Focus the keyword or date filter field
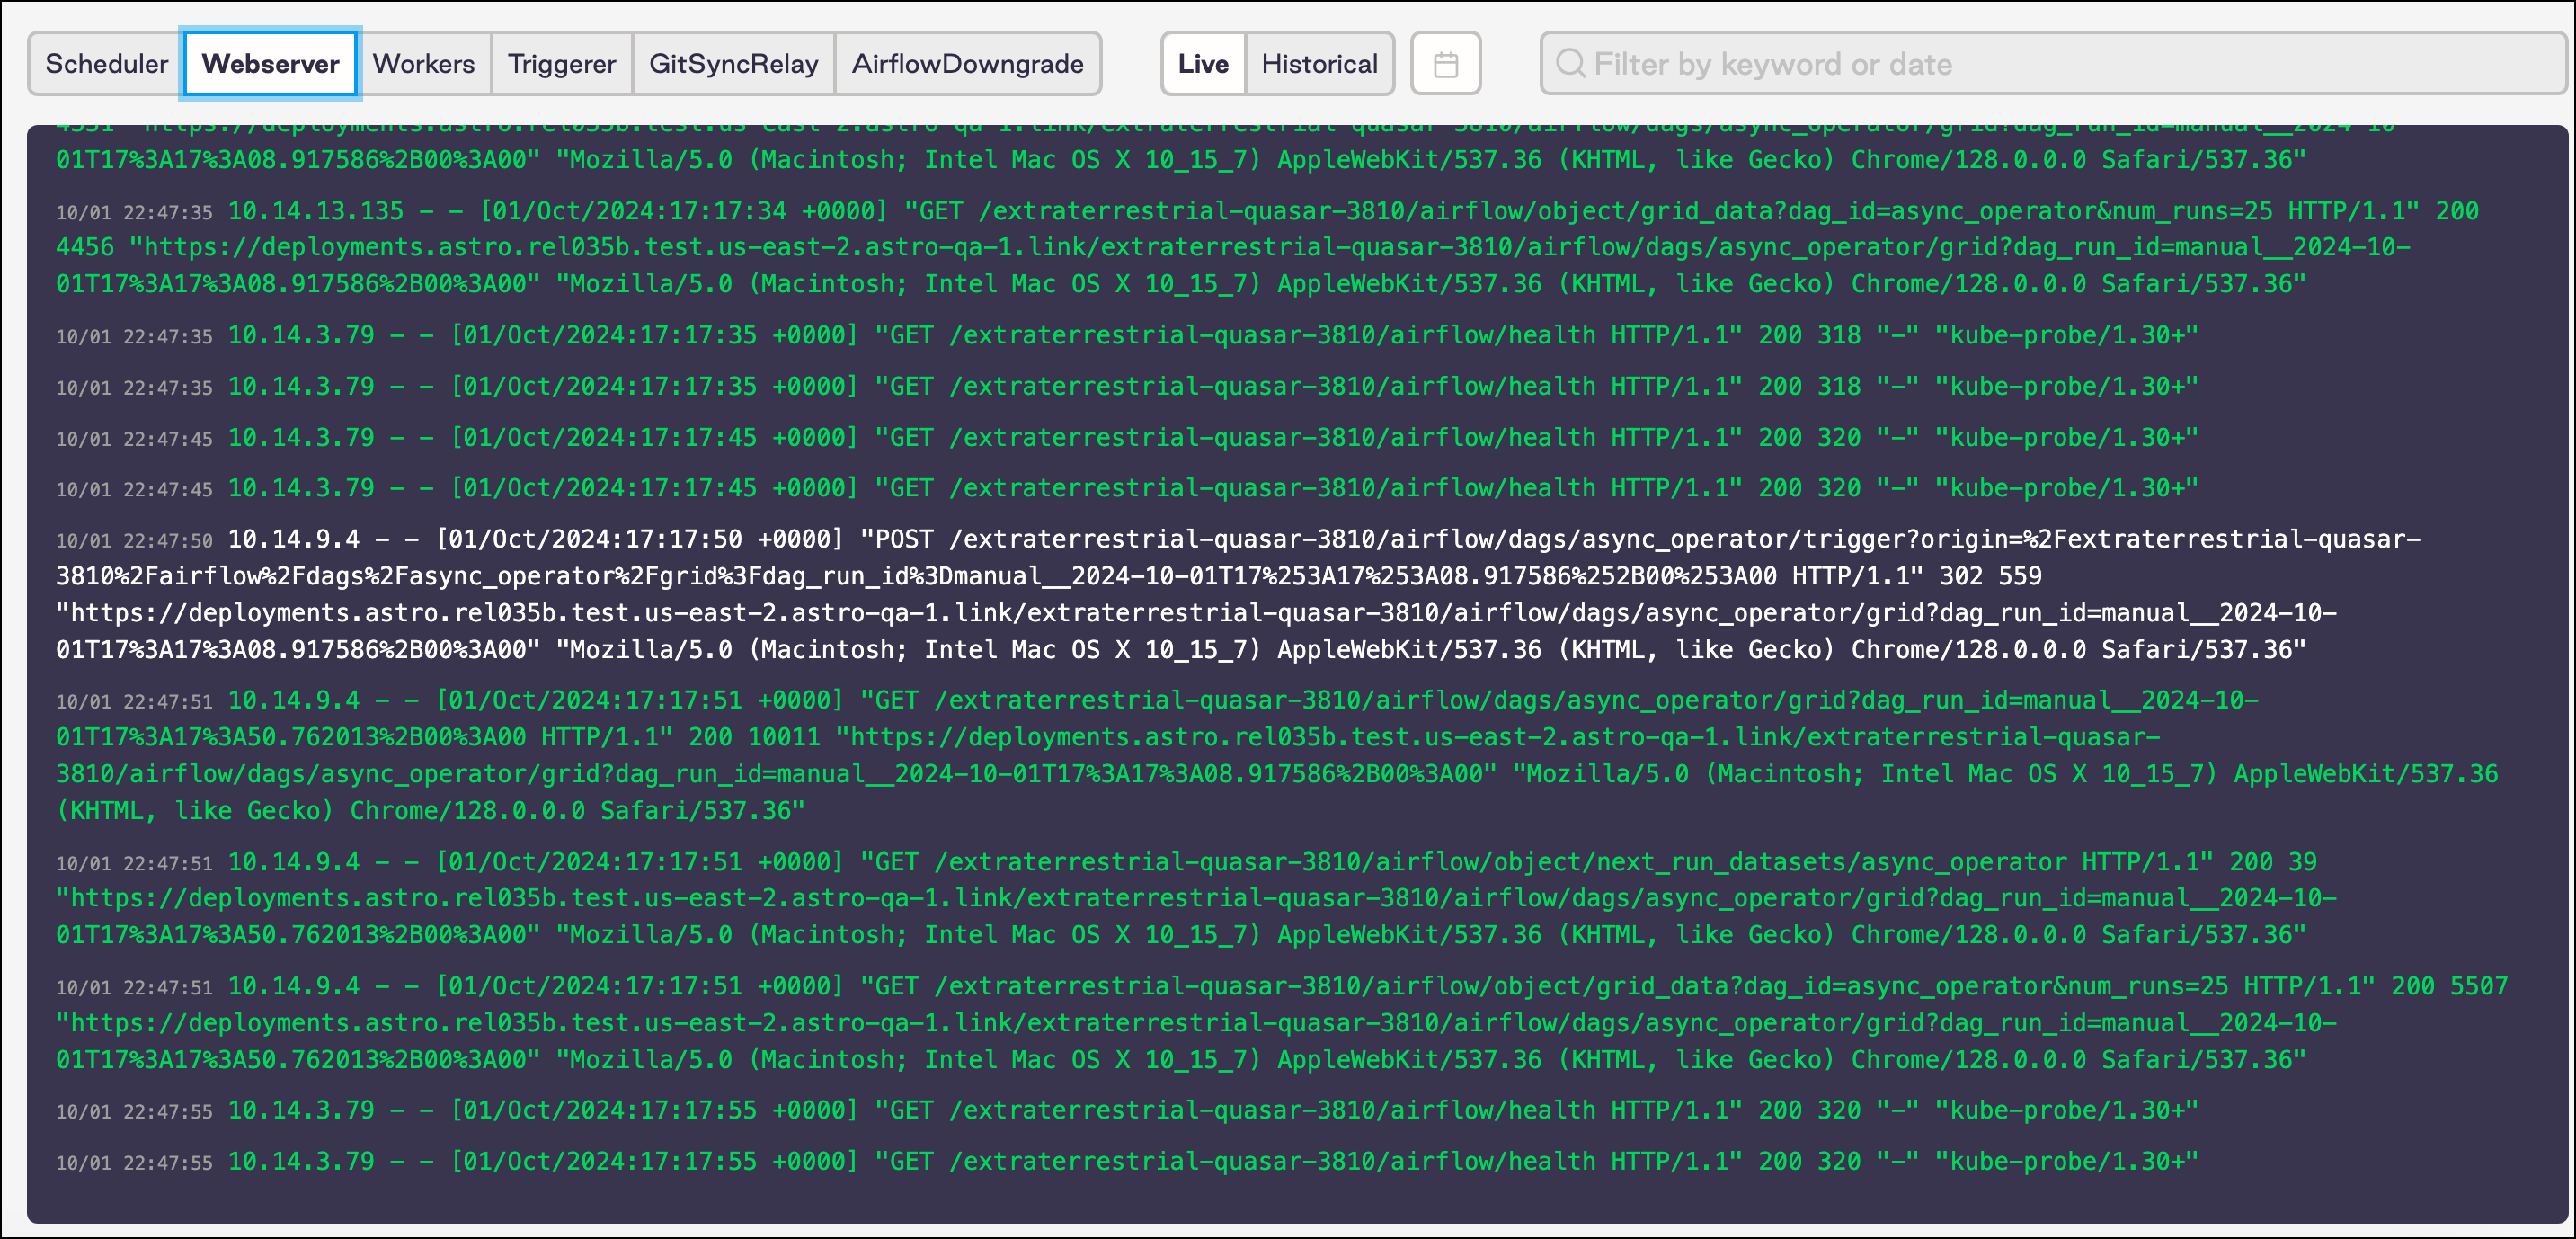Screen dimensions: 2576x1239 (x=2053, y=64)
